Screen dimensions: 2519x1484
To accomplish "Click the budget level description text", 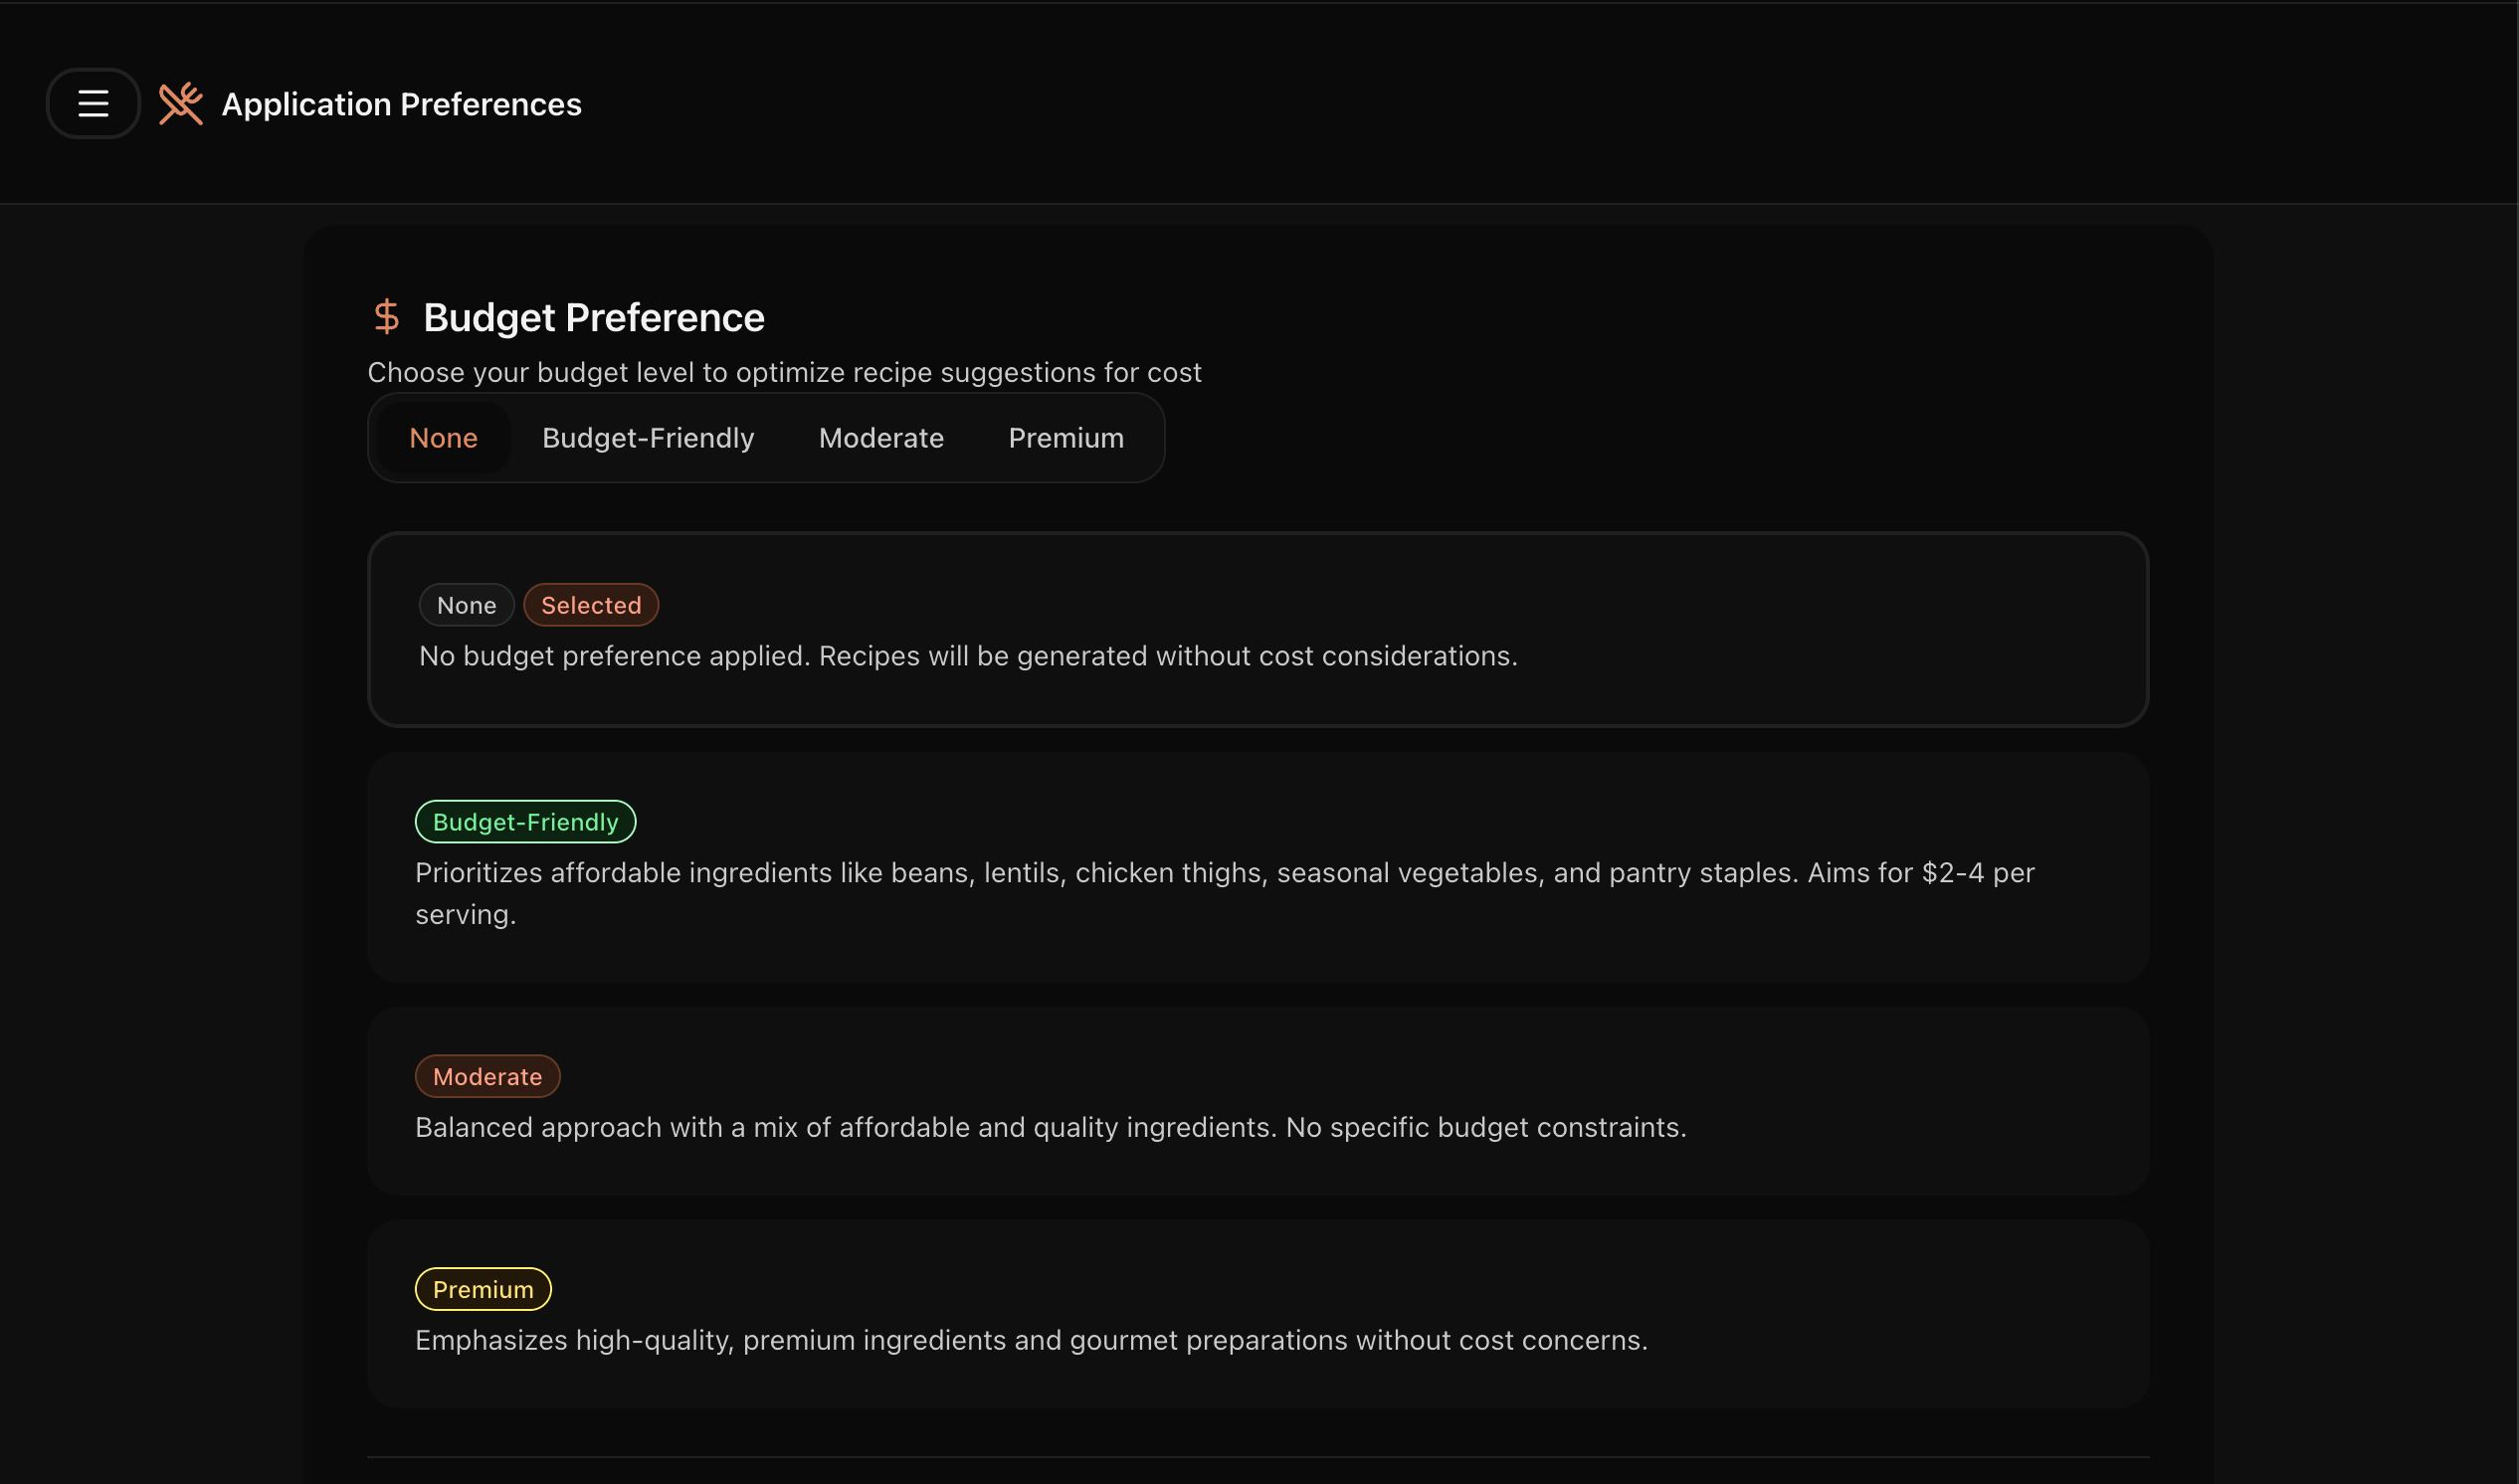I will (x=784, y=373).
